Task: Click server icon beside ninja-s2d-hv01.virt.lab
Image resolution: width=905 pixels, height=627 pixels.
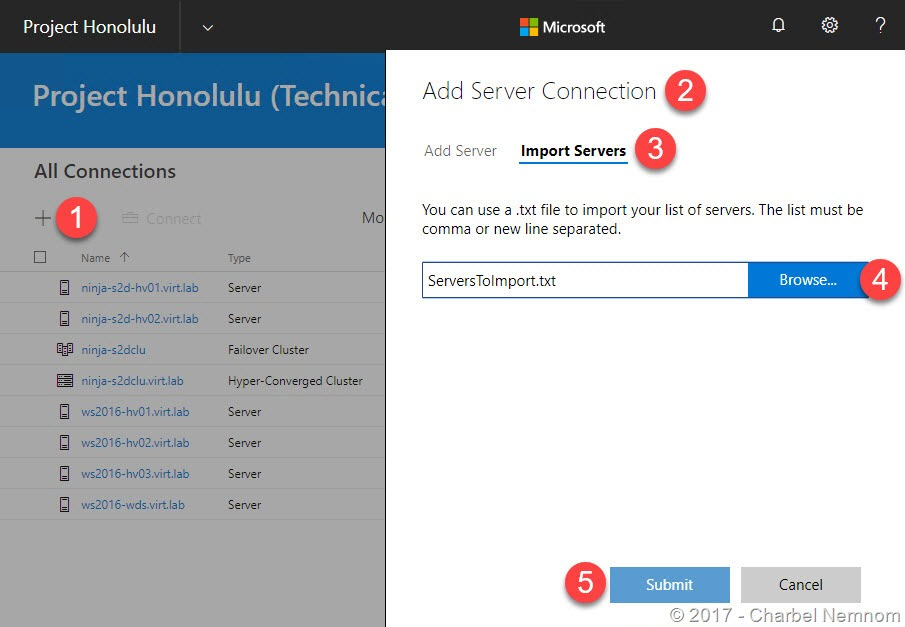Action: pyautogui.click(x=65, y=288)
